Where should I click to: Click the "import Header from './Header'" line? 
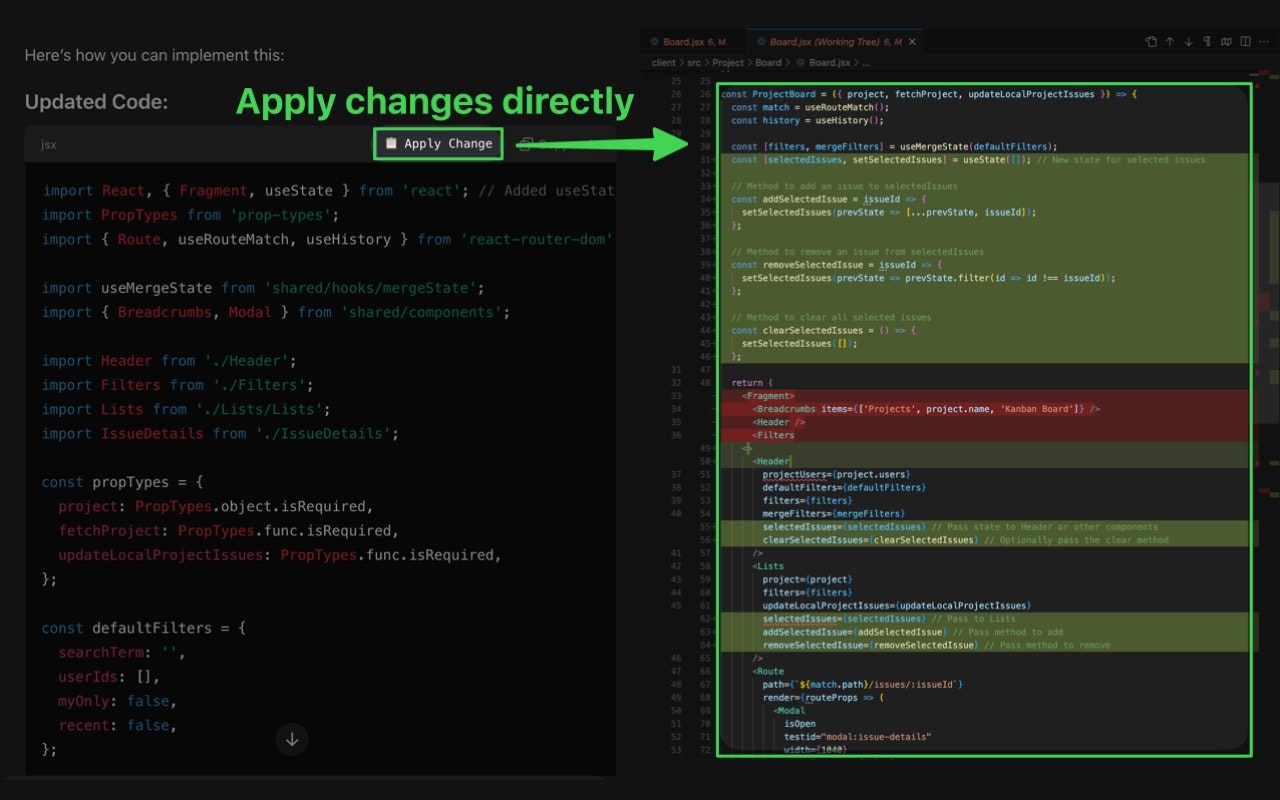pos(169,361)
